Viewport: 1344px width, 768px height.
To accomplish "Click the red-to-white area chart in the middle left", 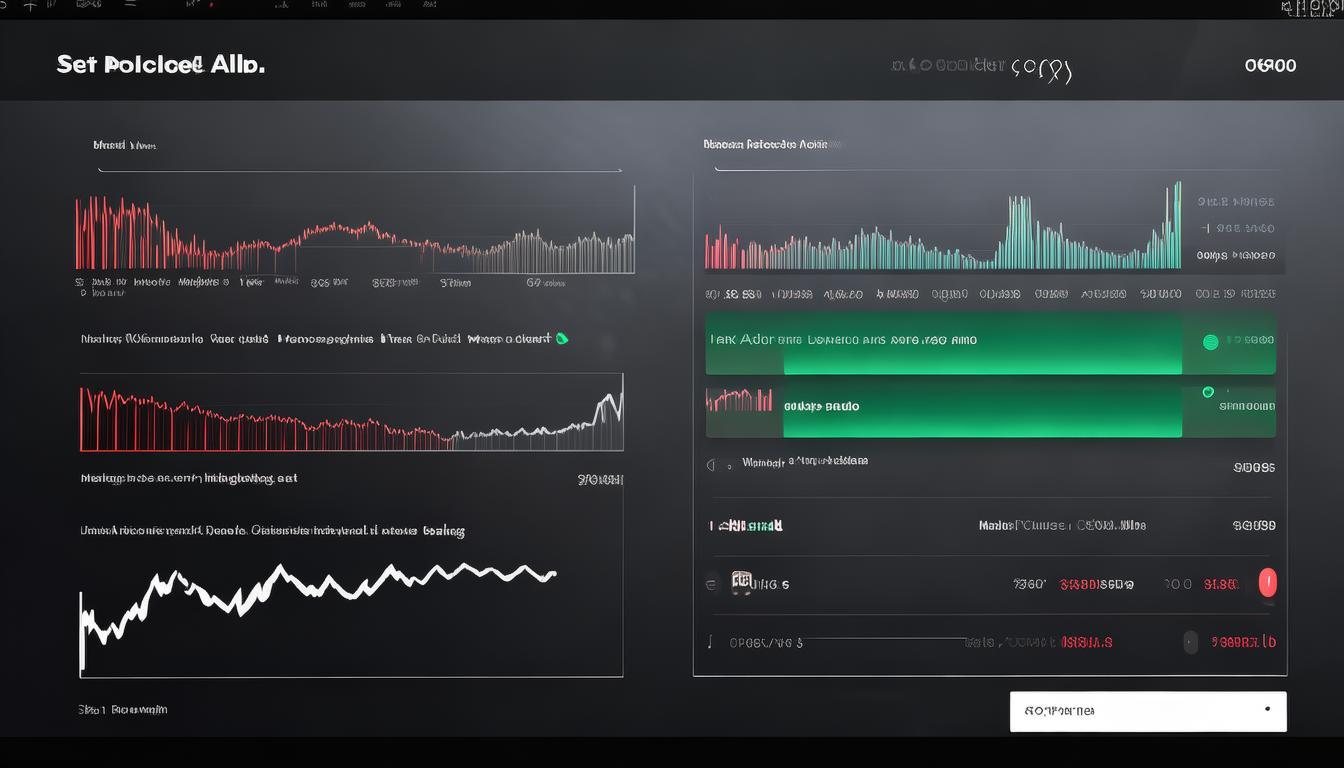I will point(350,418).
